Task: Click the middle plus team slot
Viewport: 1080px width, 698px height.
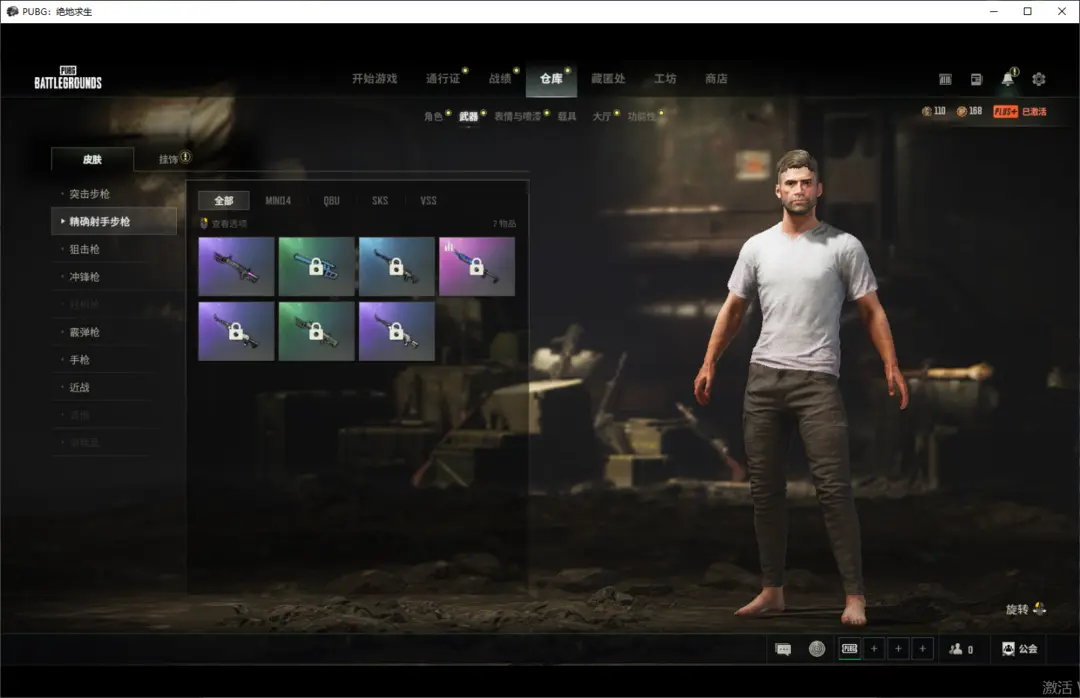Action: (898, 649)
